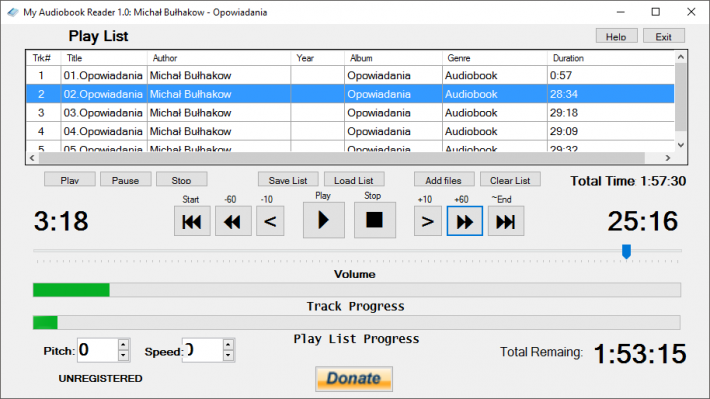The height and width of the screenshot is (399, 710).
Task: Click the app icon in title bar
Action: (x=13, y=12)
